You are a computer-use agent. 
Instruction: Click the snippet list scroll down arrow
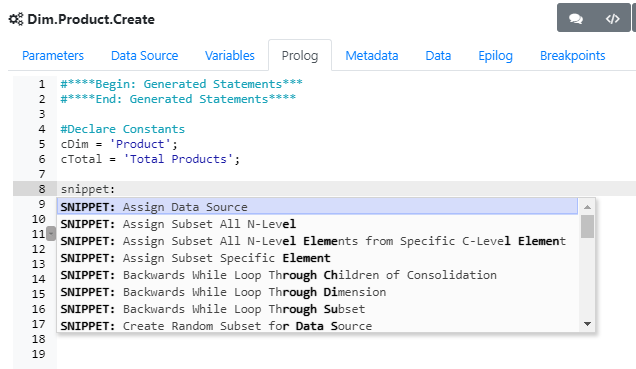[587, 324]
